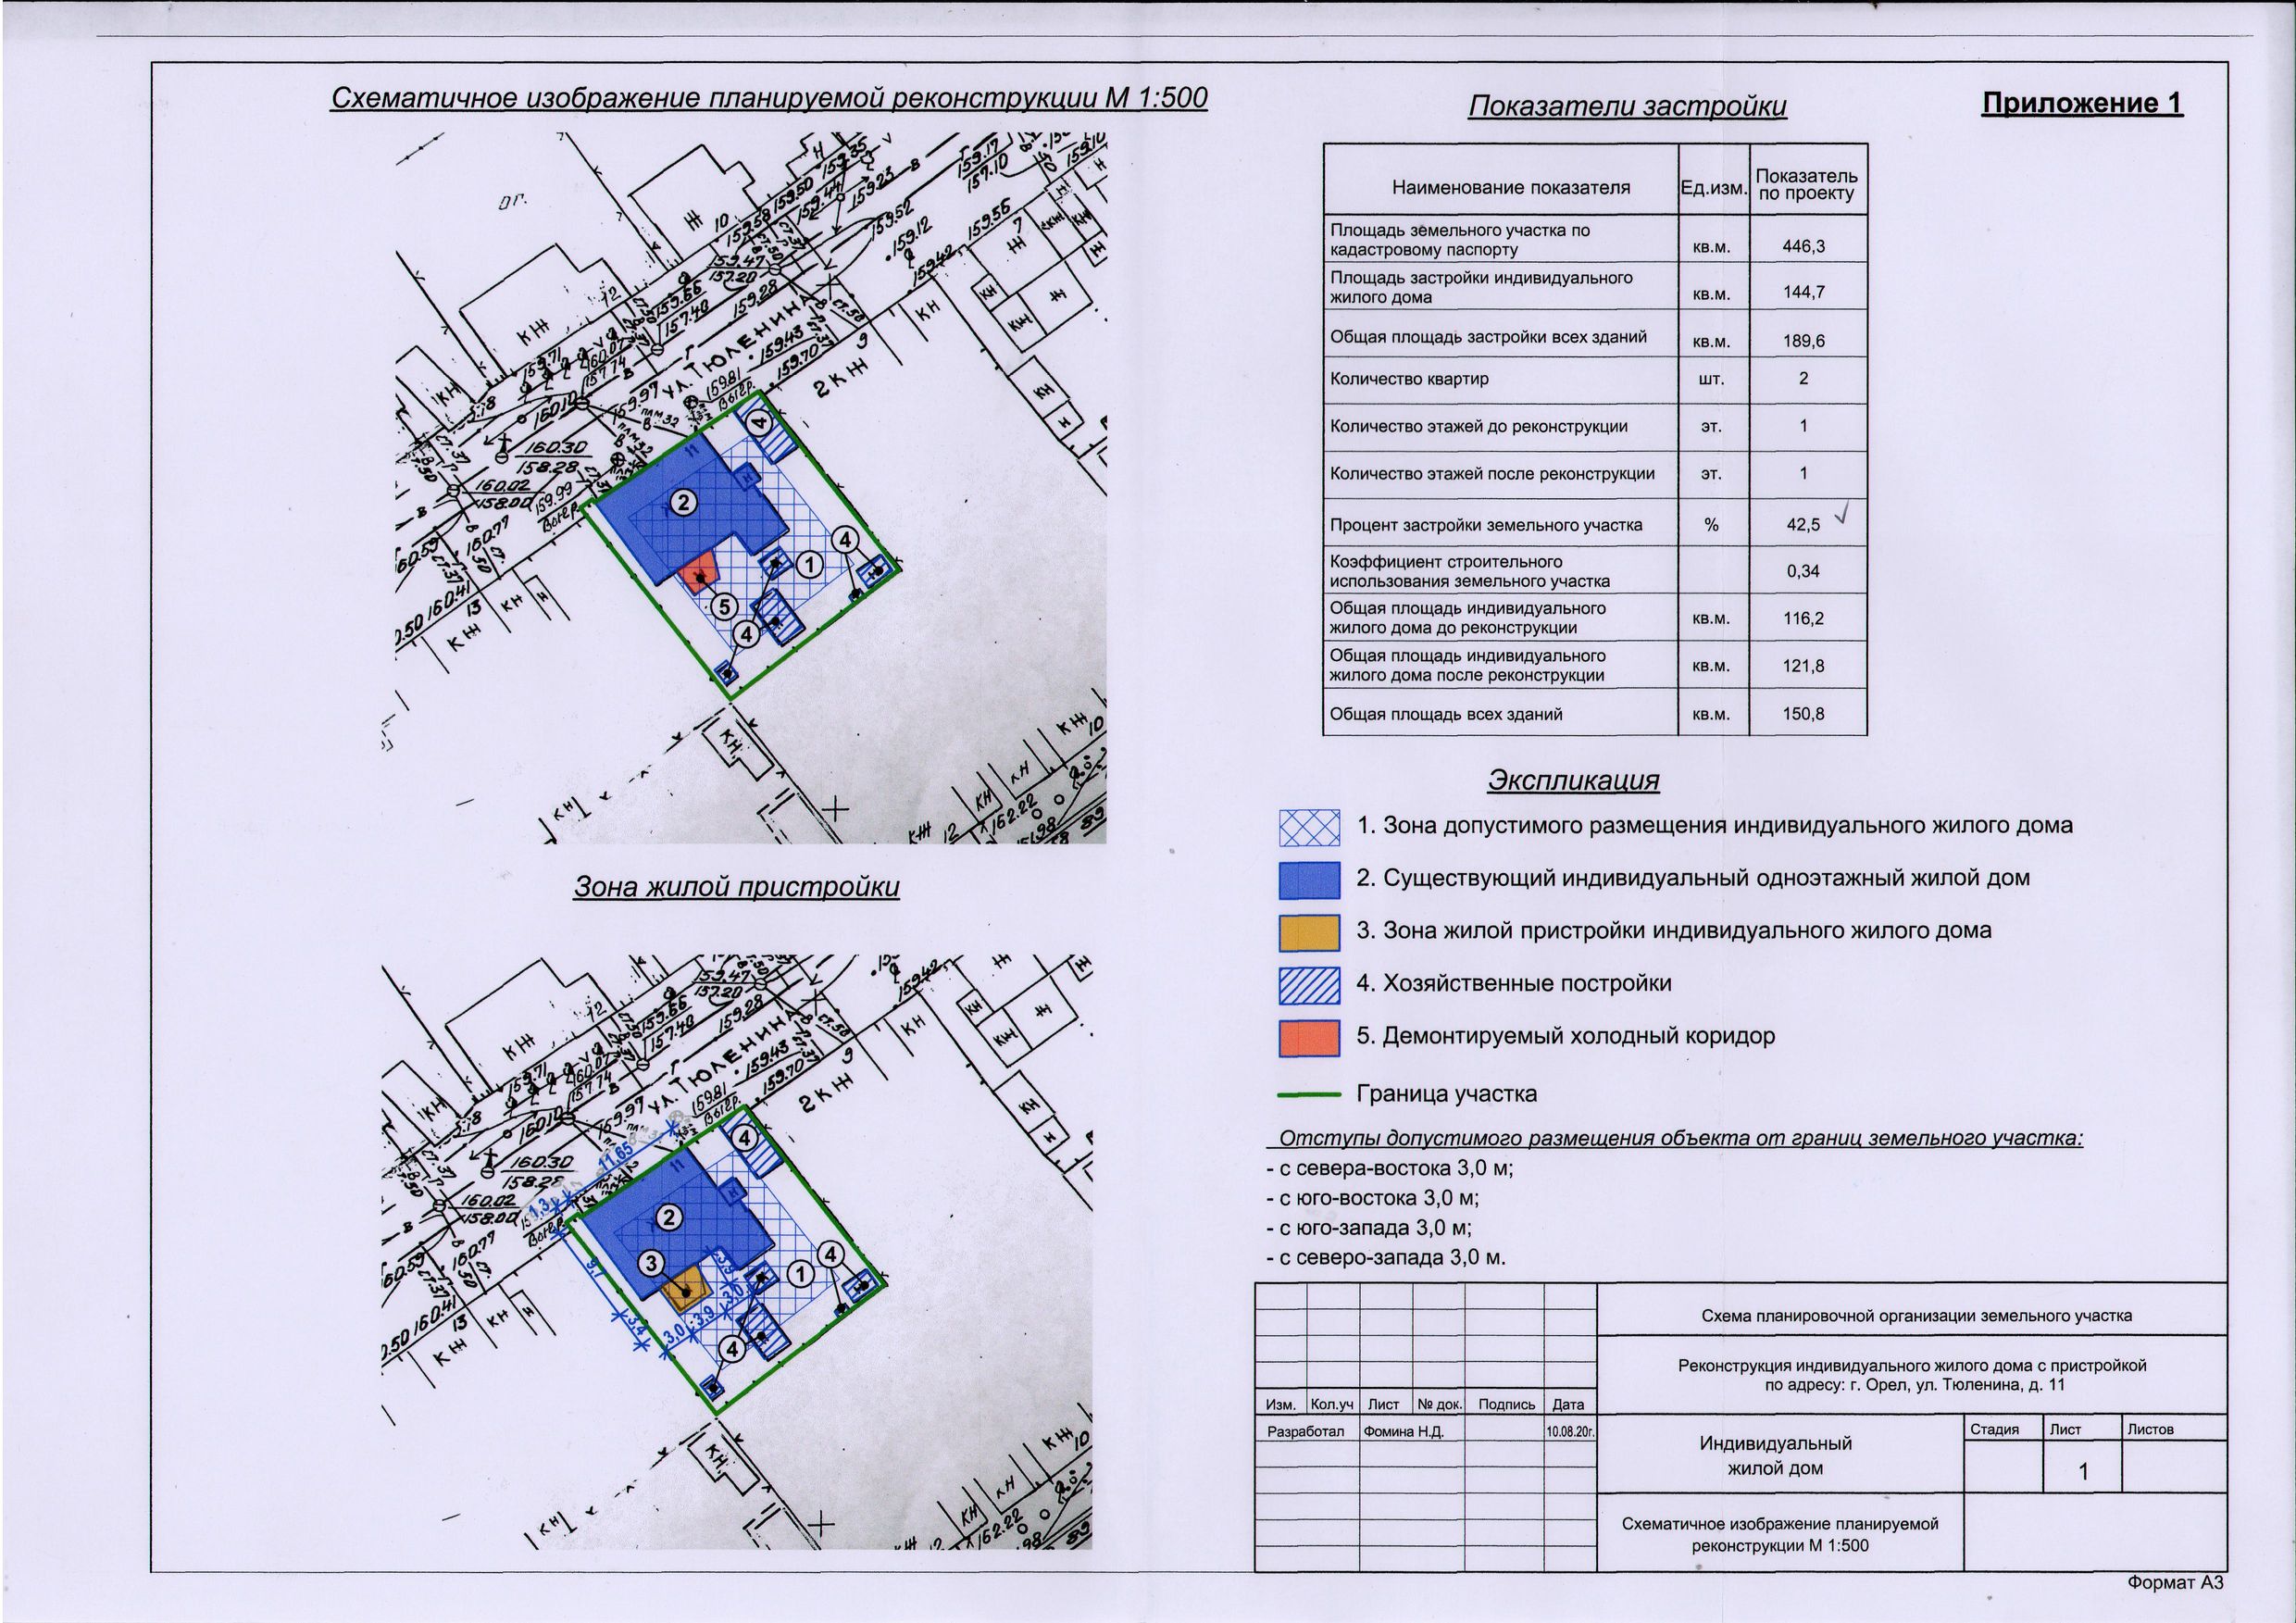The image size is (2296, 1623).
Task: Click the offset line 'с юго-запада 3,0 м'
Action: [x=1369, y=1228]
